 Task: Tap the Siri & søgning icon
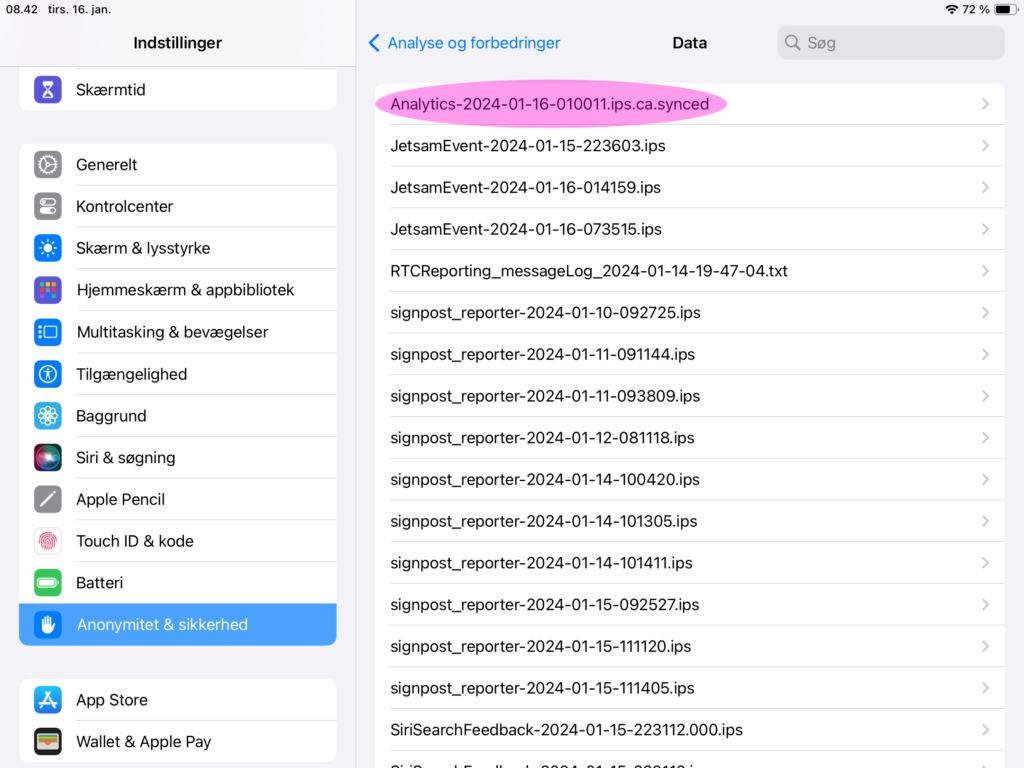pos(48,458)
